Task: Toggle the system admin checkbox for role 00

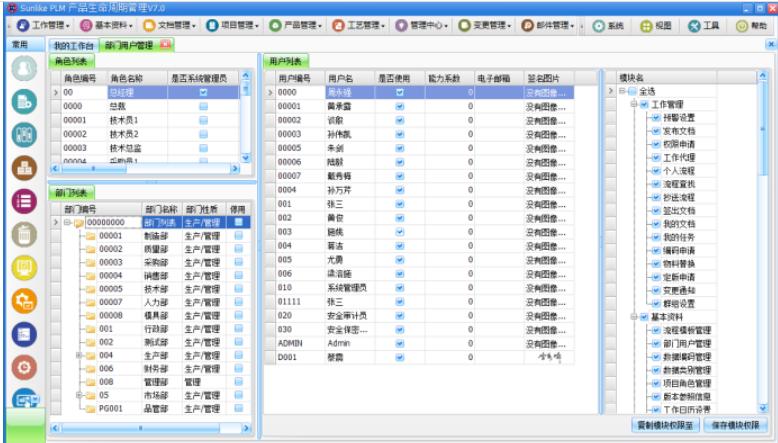Action: point(203,92)
